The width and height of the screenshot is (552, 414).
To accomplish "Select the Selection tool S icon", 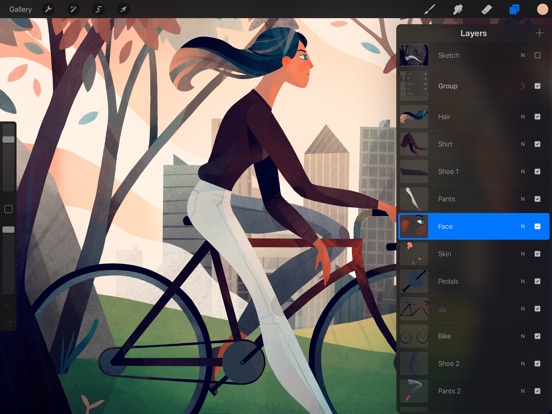I will click(98, 9).
